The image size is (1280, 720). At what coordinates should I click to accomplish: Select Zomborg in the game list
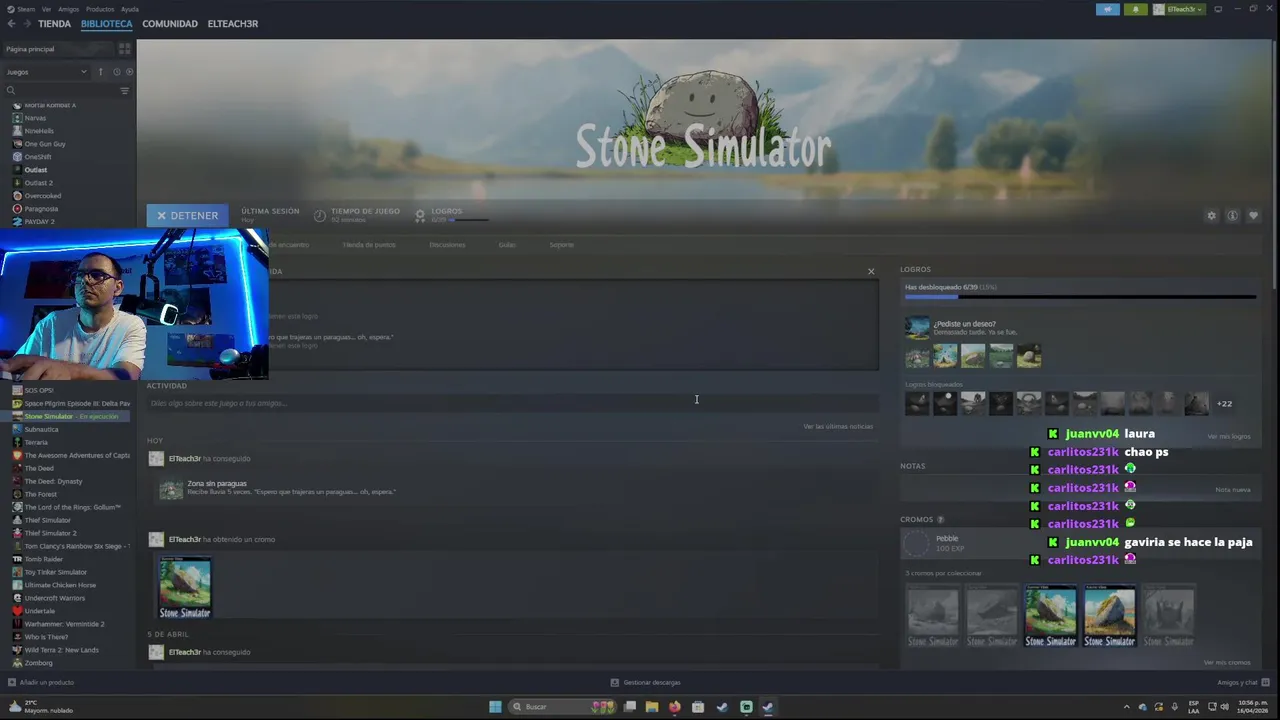coord(38,663)
